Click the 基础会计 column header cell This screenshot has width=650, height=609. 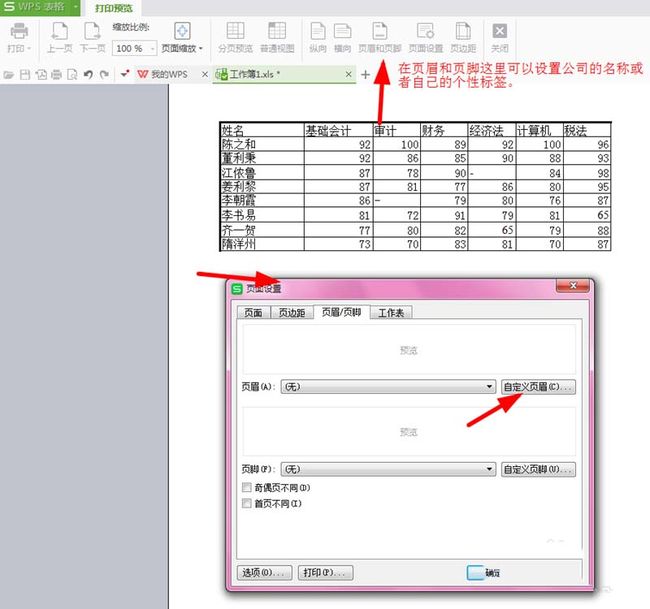338,130
